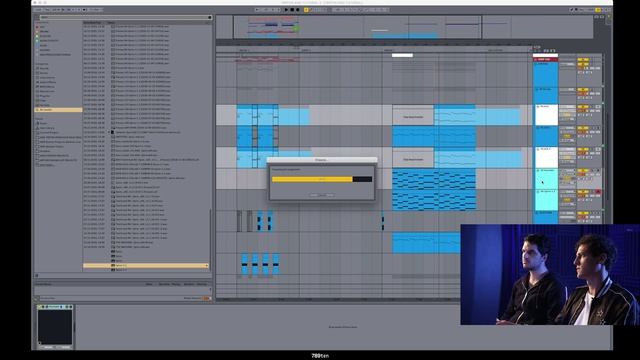Select the upper gray frozen clip in the arrangement
The width and height of the screenshot is (640, 360).
[x=413, y=117]
